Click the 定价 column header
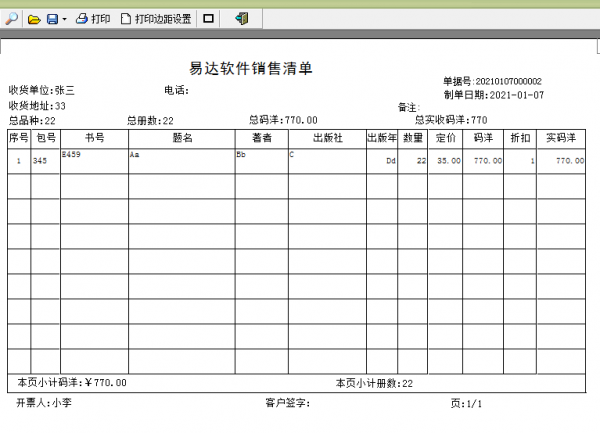The height and width of the screenshot is (433, 600). tap(445, 138)
